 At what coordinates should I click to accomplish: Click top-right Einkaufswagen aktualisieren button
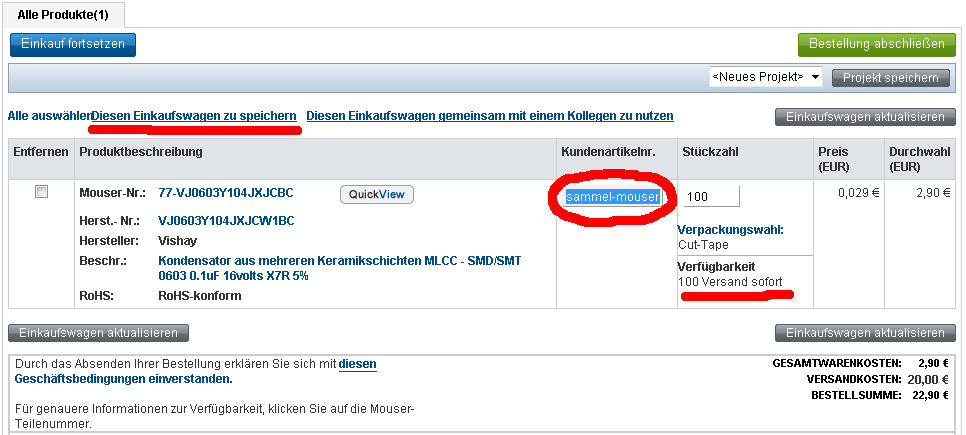865,117
